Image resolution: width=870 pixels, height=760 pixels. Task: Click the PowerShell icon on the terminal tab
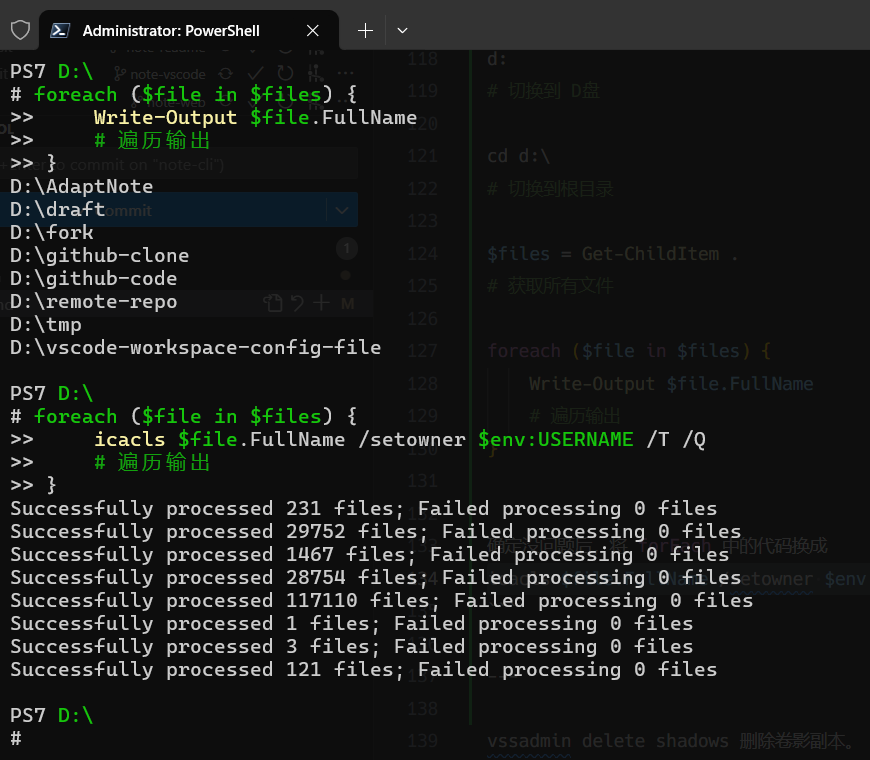[x=60, y=30]
